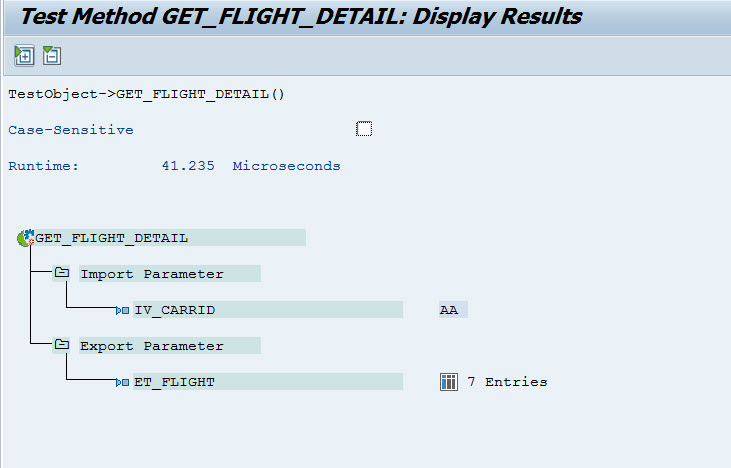Select the ET_FLIGHT tree entry
Viewport: 731px width, 468px height.
tap(175, 382)
